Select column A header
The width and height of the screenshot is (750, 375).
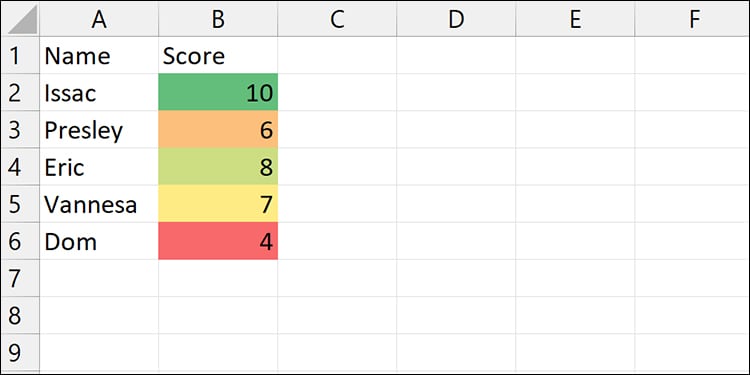pyautogui.click(x=99, y=19)
